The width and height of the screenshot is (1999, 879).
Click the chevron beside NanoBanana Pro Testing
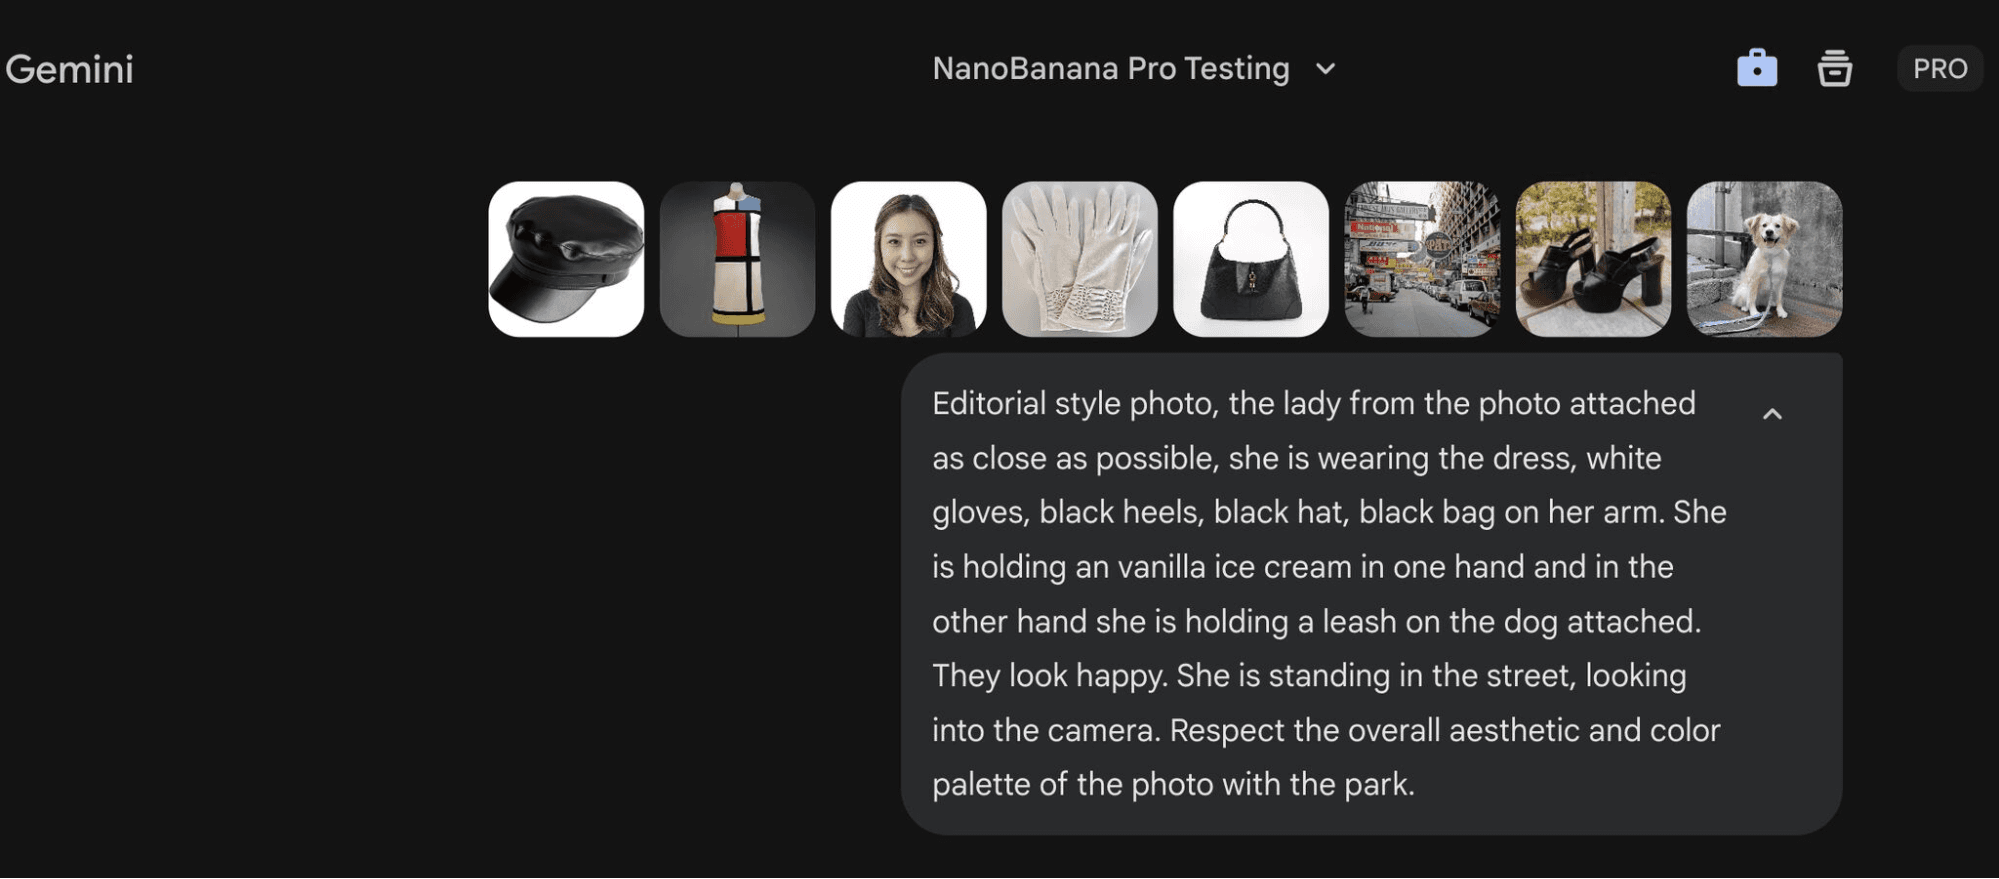(x=1325, y=69)
